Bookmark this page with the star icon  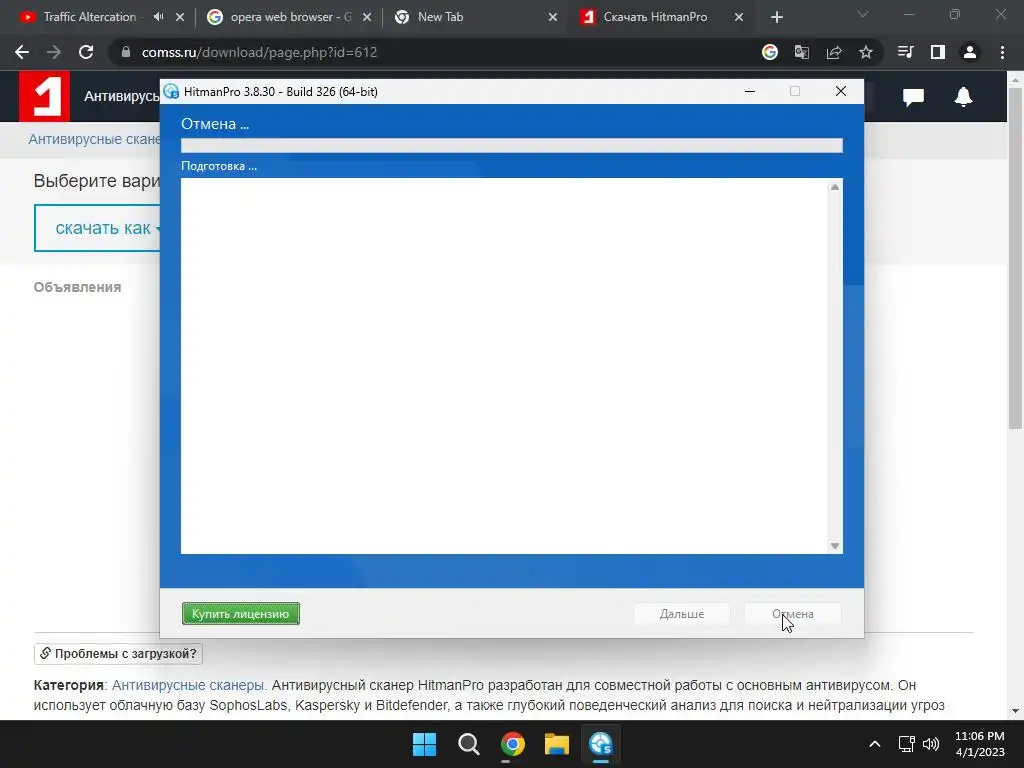tap(866, 52)
